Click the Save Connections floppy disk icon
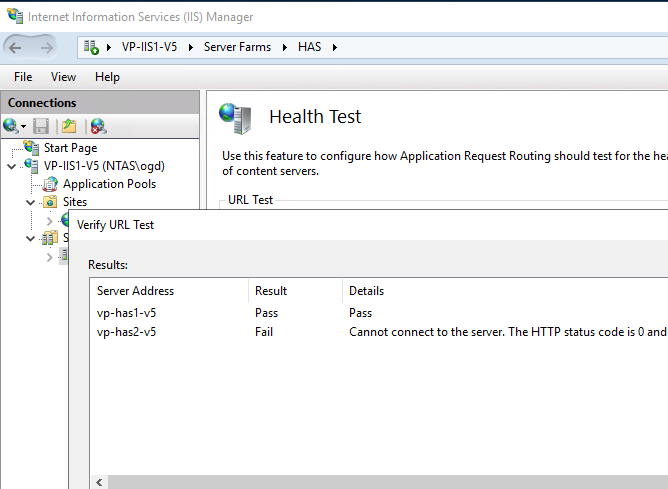This screenshot has width=668, height=489. click(41, 126)
